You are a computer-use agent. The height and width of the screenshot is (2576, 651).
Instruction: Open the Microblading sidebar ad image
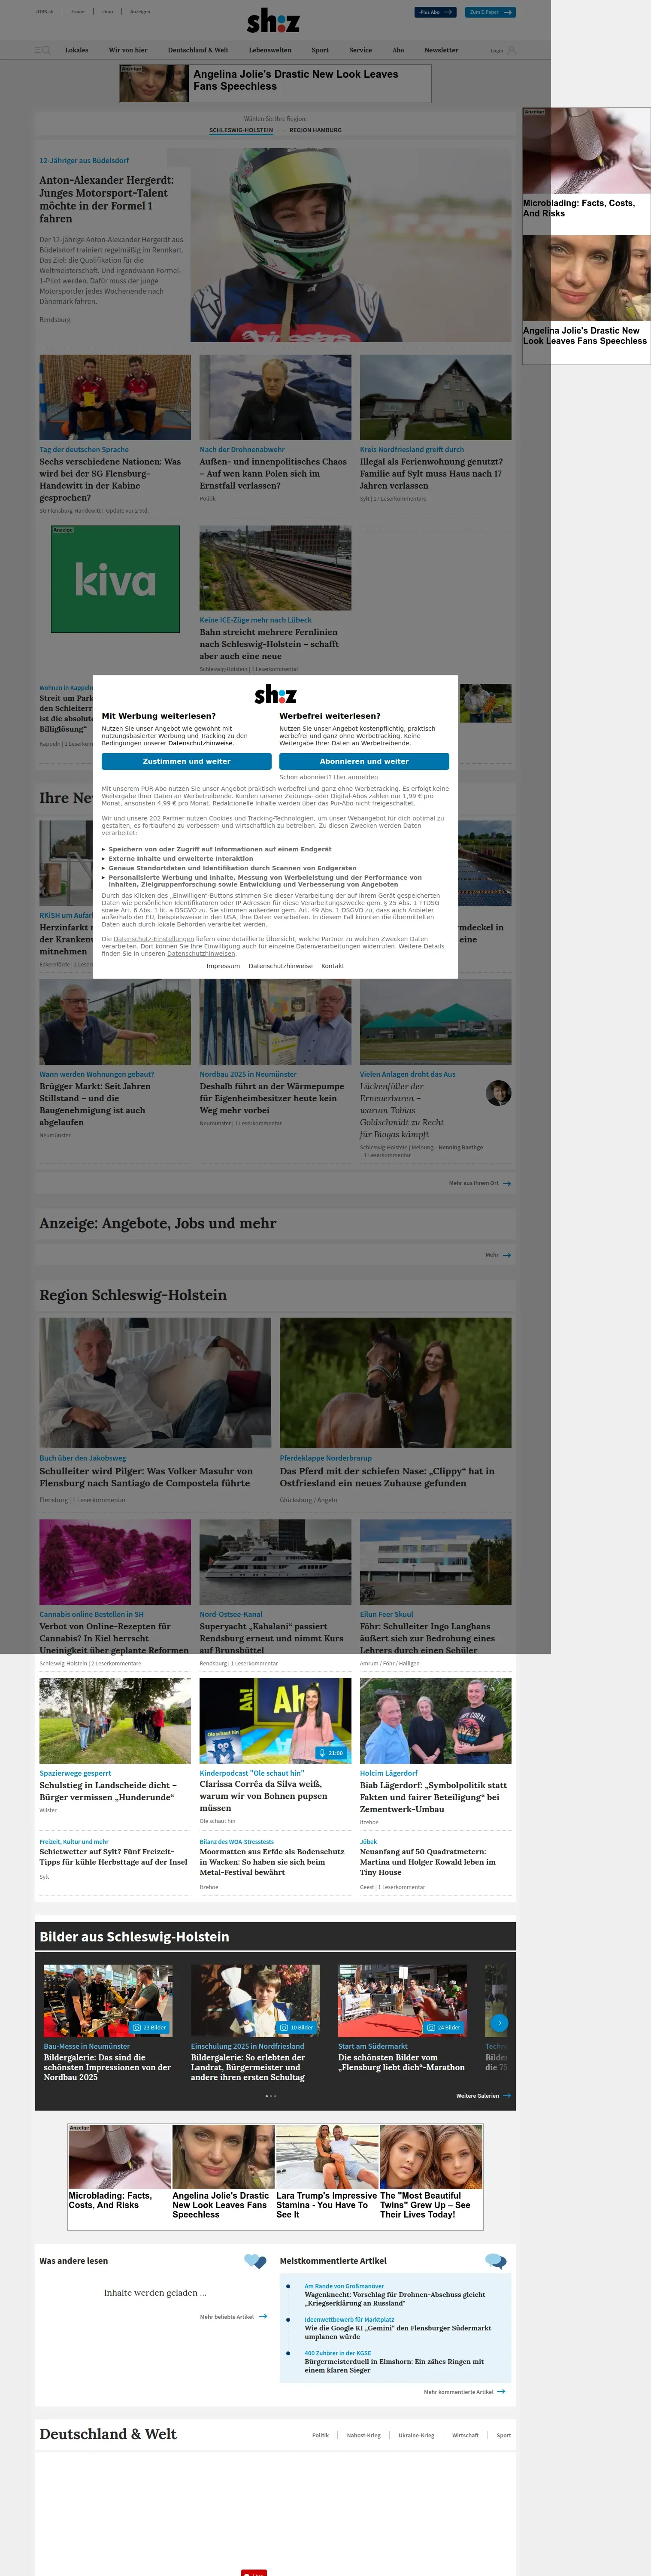pos(586,151)
